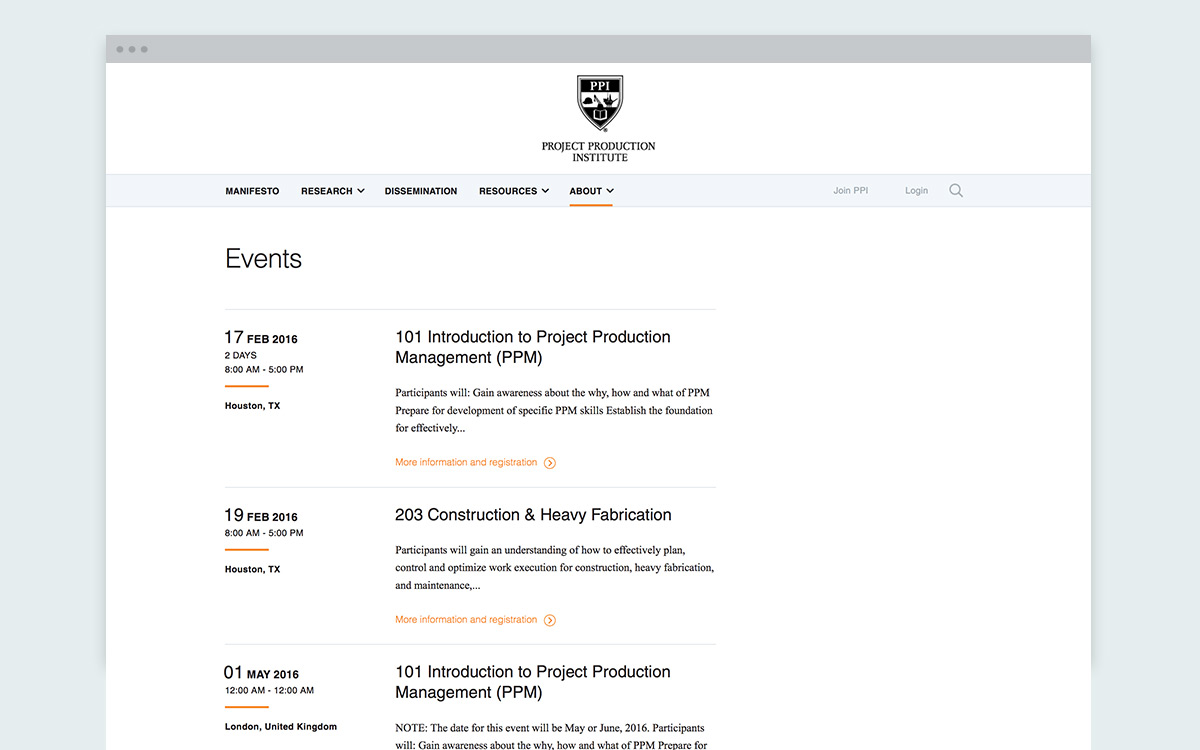Open first event's More information and registration
Screen dimensions: 1200x750
click(x=466, y=463)
